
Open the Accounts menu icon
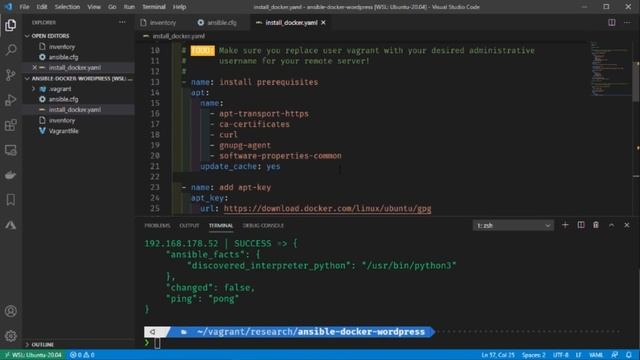tap(11, 311)
